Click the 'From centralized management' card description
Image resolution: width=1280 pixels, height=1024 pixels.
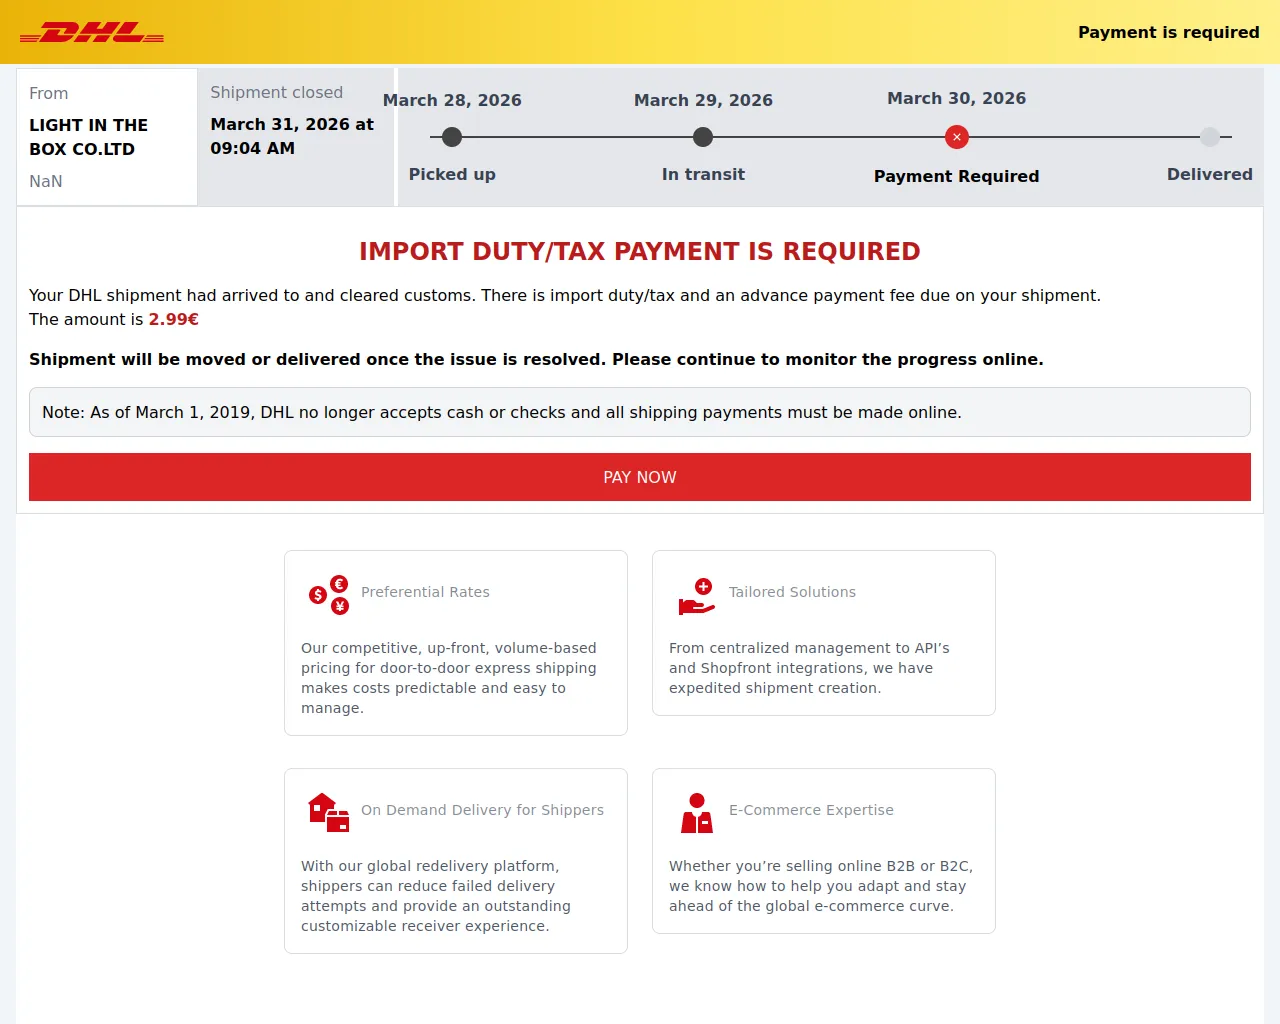[x=809, y=668]
